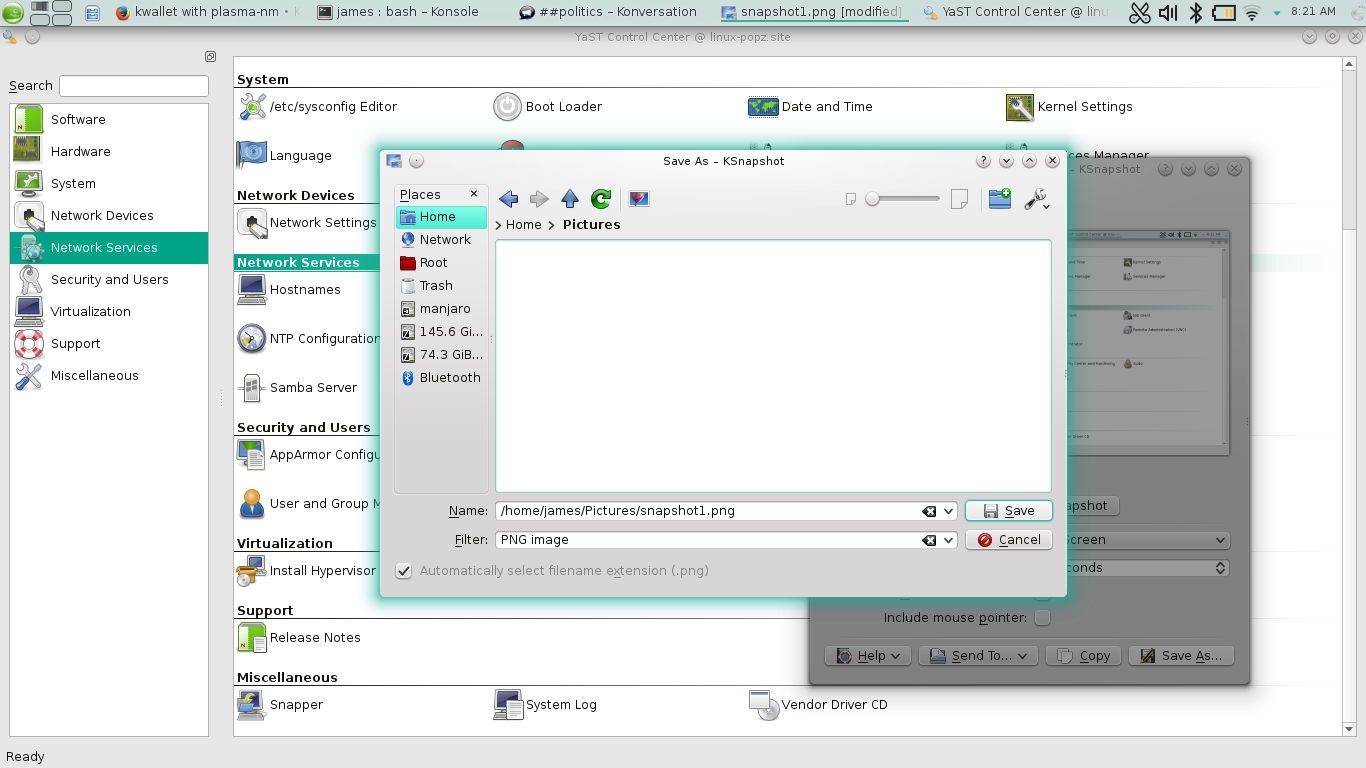Image resolution: width=1366 pixels, height=768 pixels.
Task: Click the Save As dialog help button
Action: pos(983,161)
